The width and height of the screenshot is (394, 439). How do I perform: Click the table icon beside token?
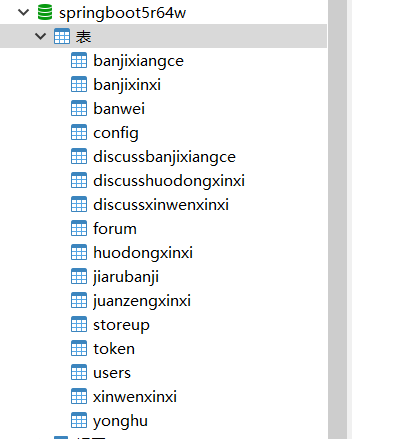79,348
